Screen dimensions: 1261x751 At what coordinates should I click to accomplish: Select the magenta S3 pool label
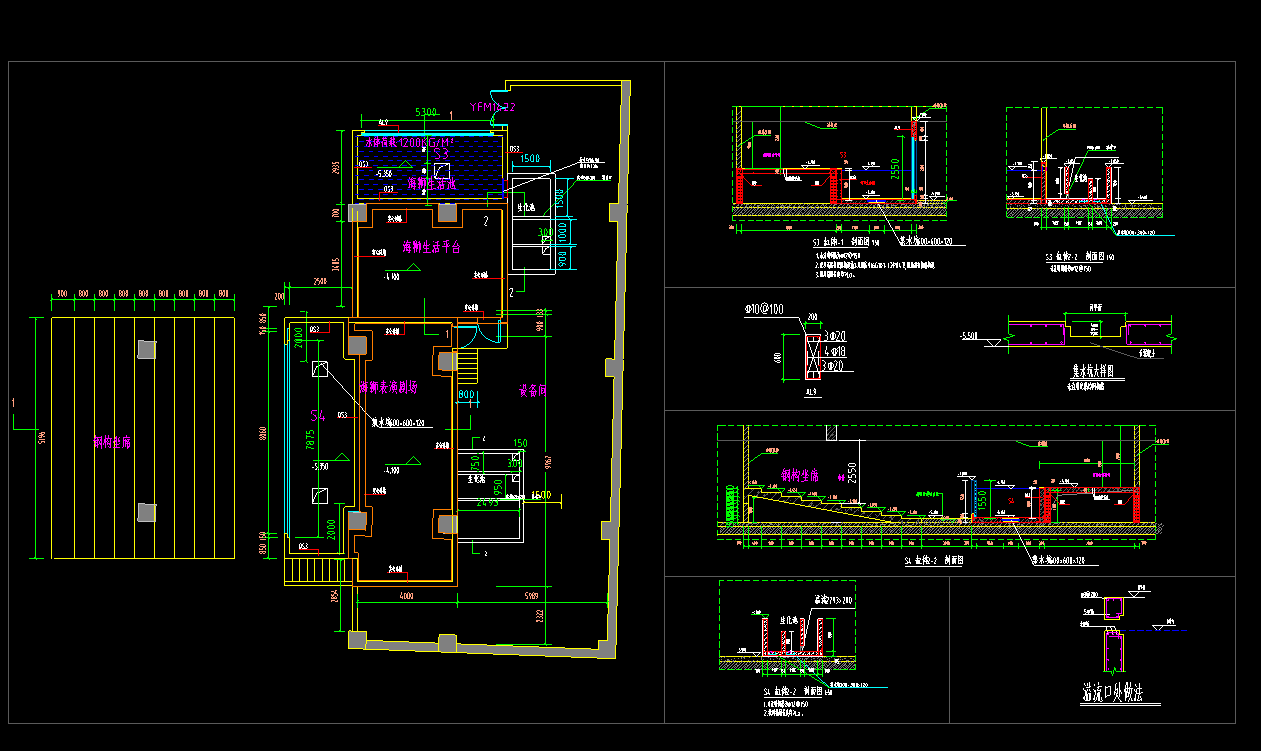coord(439,155)
